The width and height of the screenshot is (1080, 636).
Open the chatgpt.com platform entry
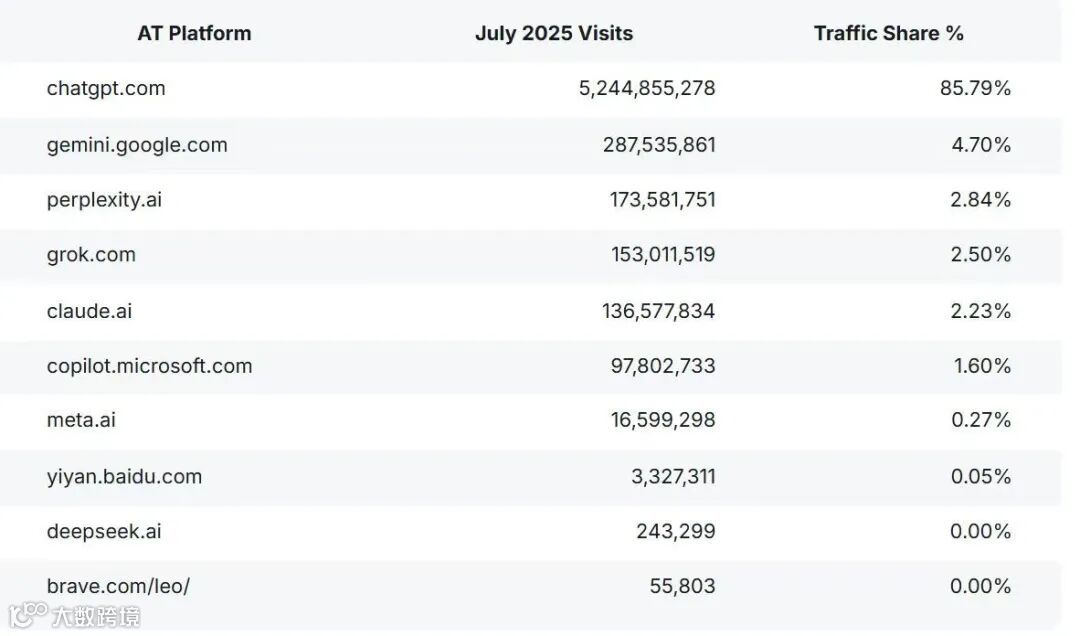tap(106, 88)
